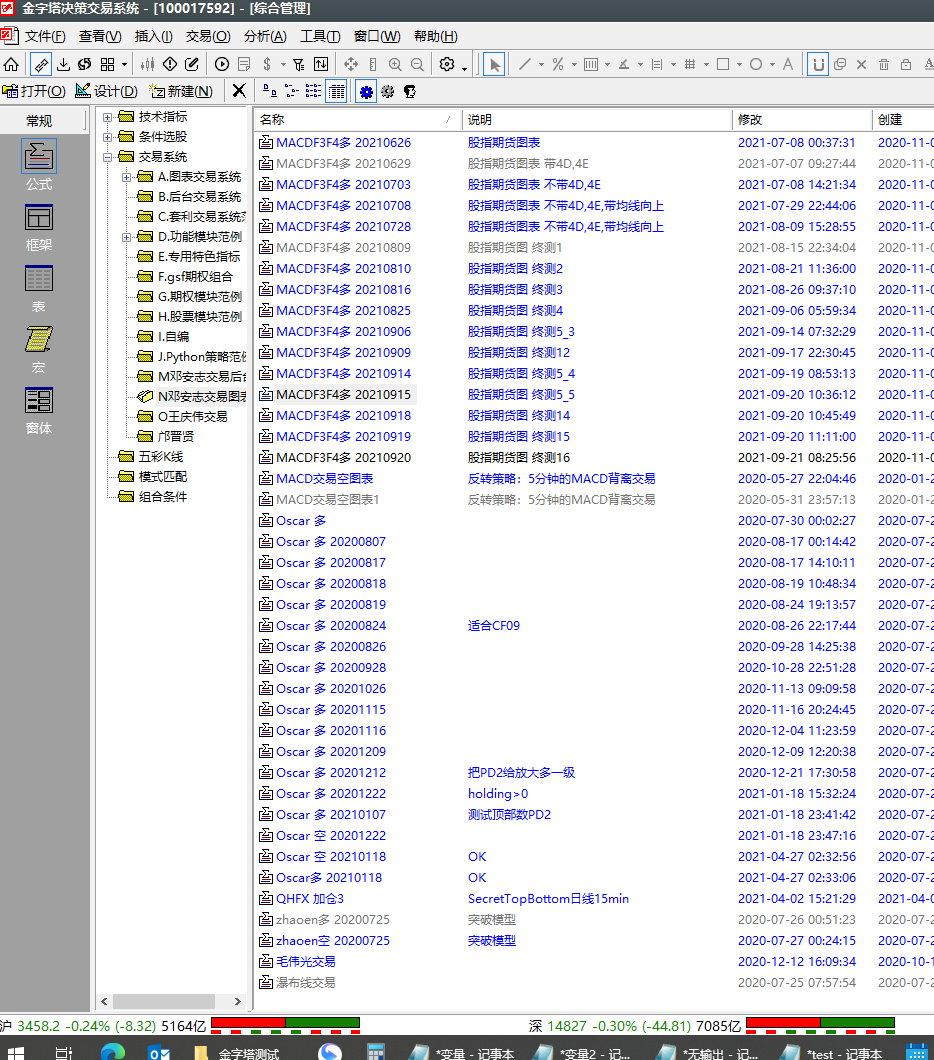Click the four-square grid layout icon
The height and width of the screenshot is (1060, 934).
point(107,64)
